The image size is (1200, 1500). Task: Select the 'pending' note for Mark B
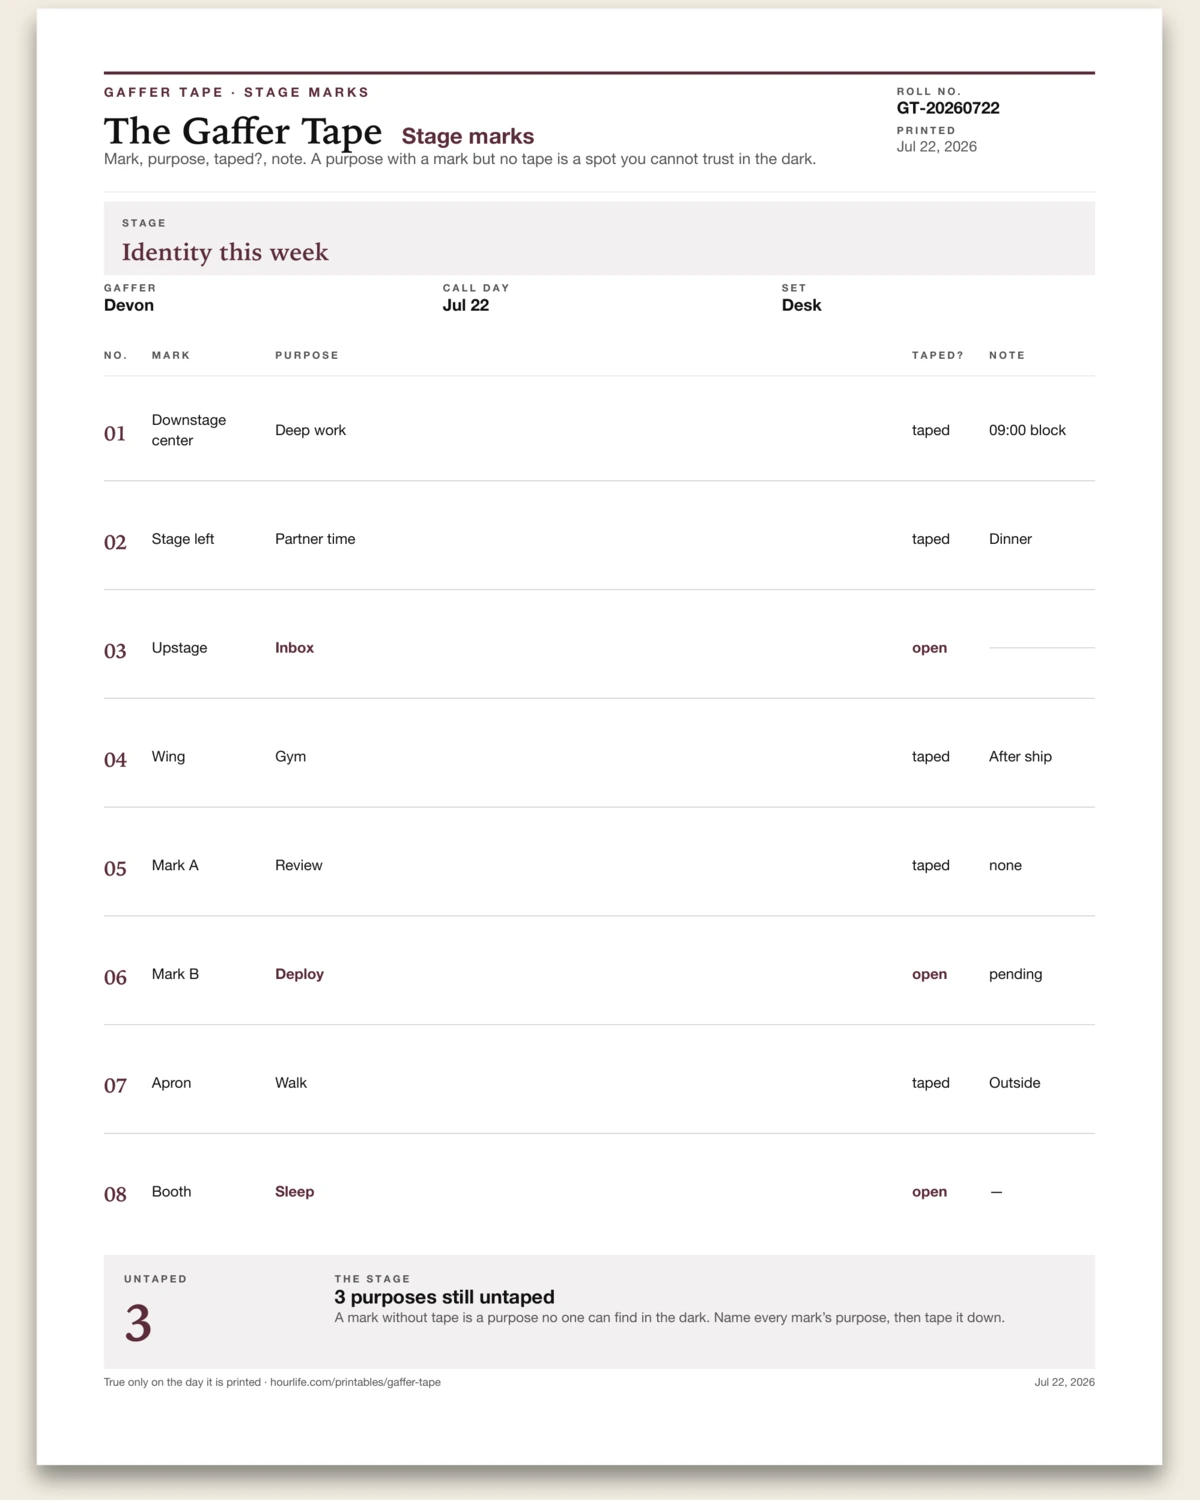coord(1015,974)
